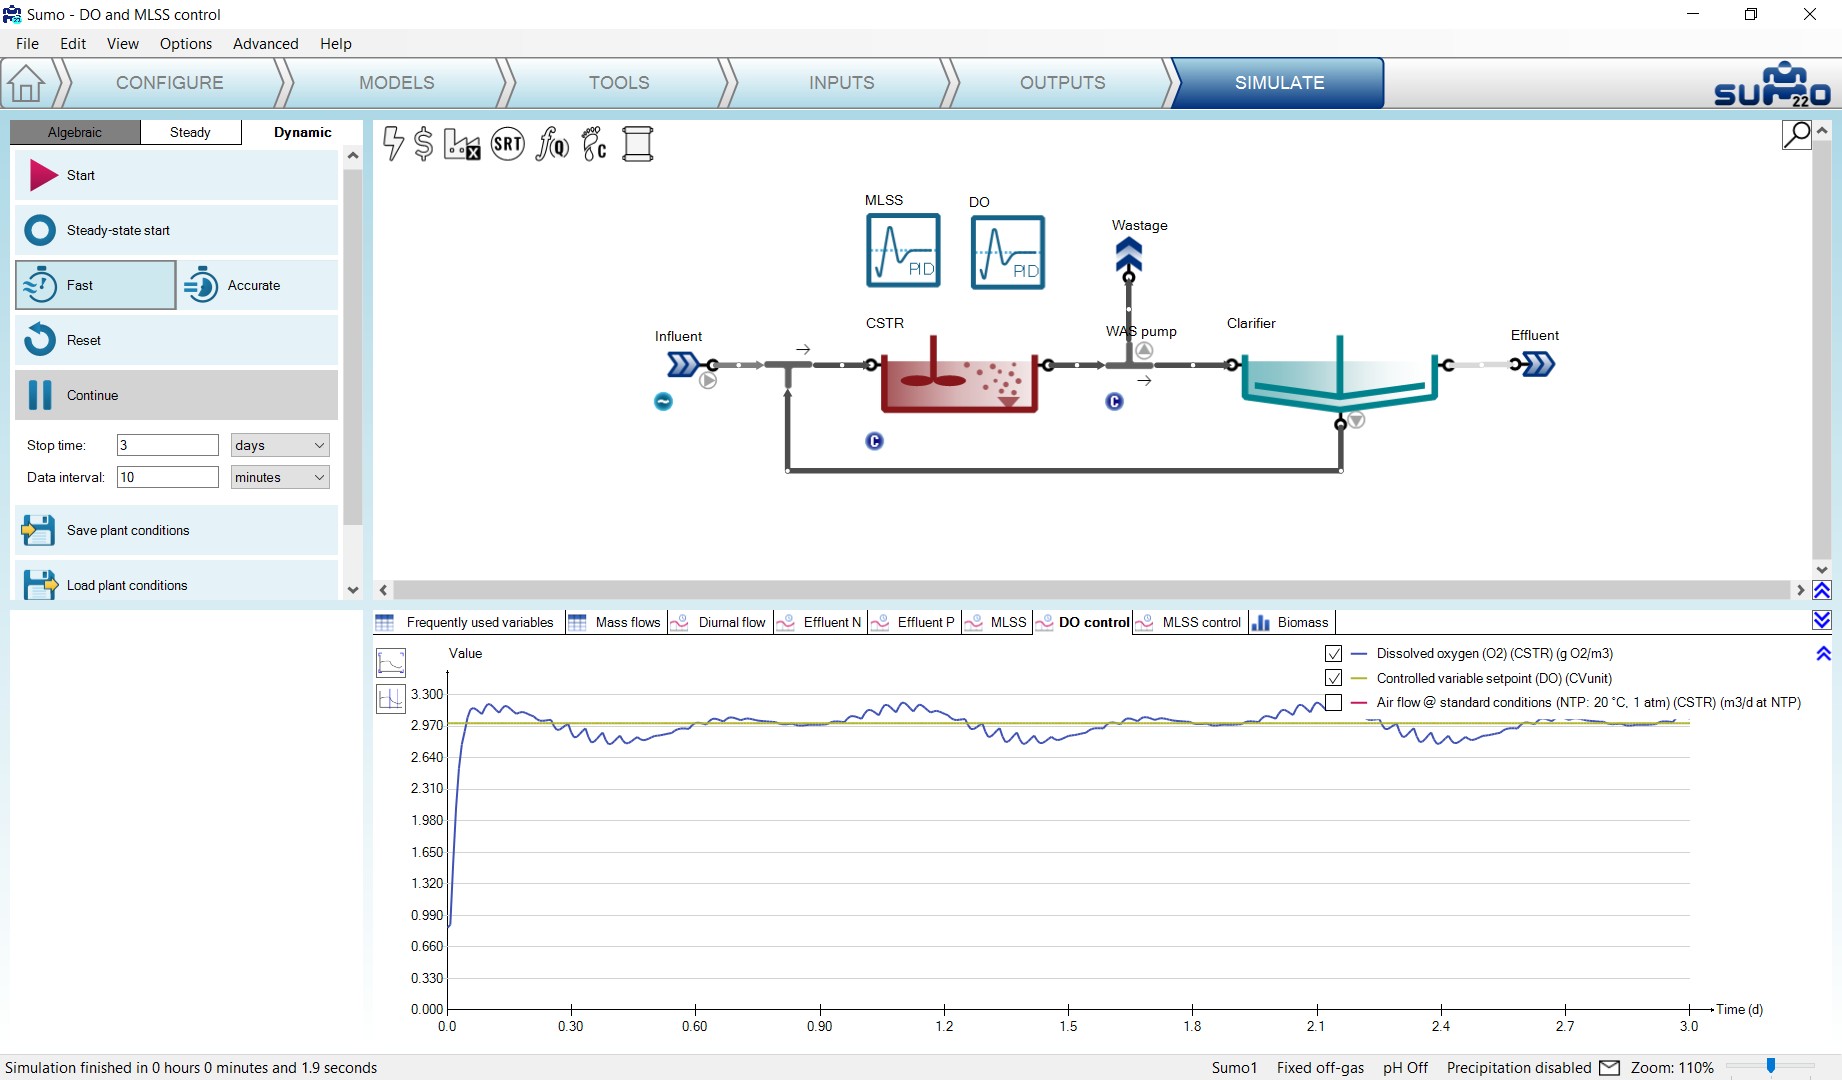Switch to the Steady solver tab

pyautogui.click(x=190, y=132)
